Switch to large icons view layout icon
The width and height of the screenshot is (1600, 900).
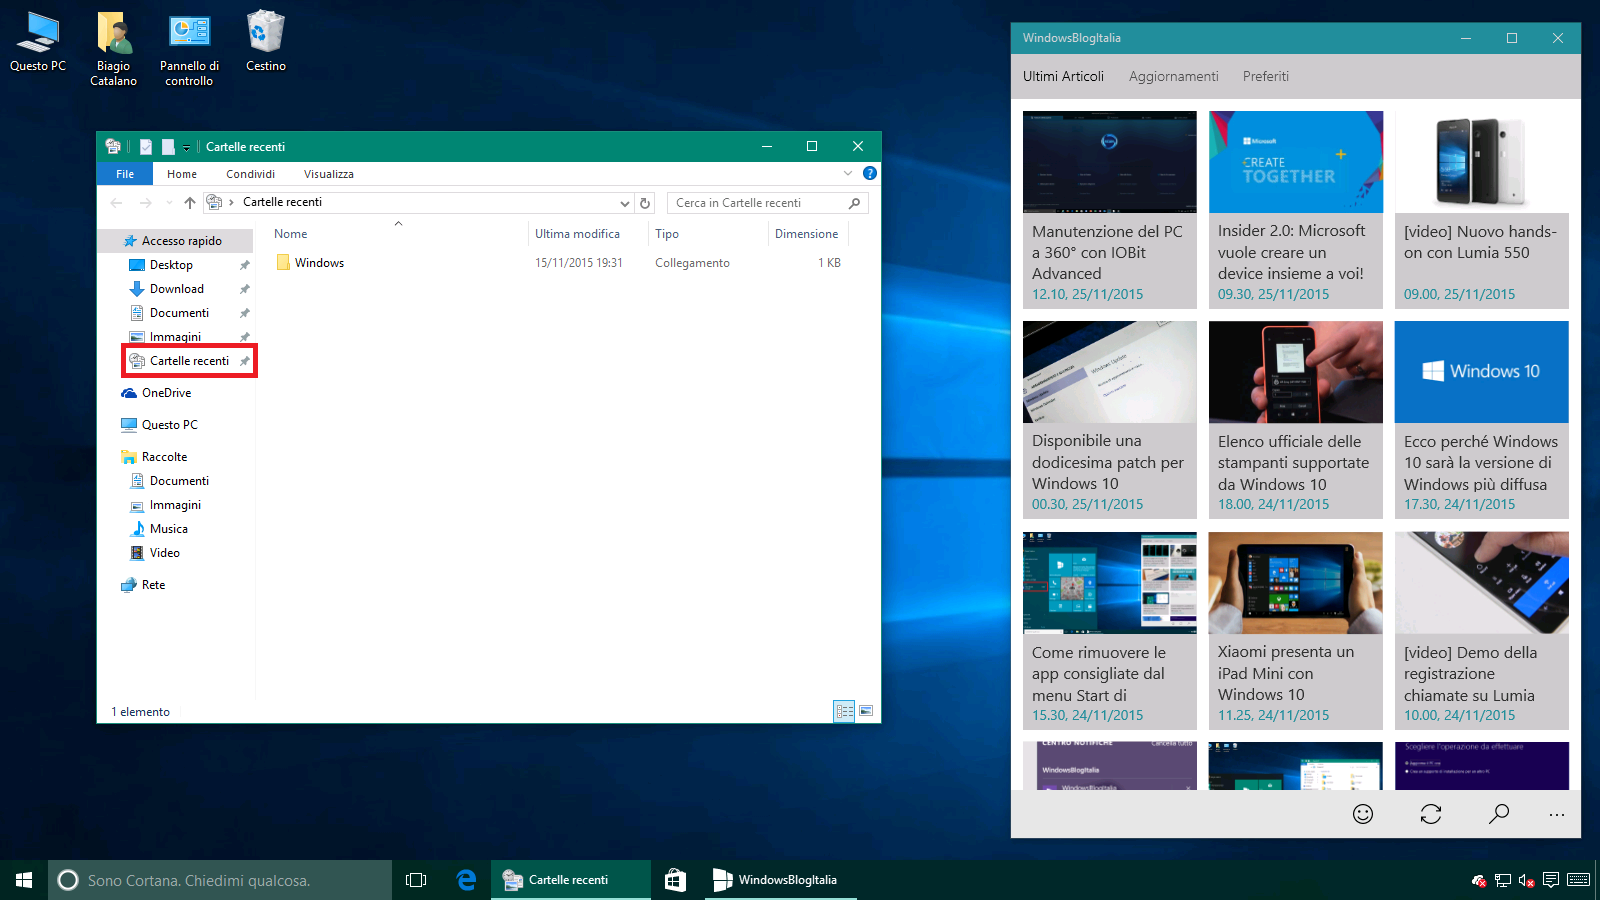(x=866, y=711)
